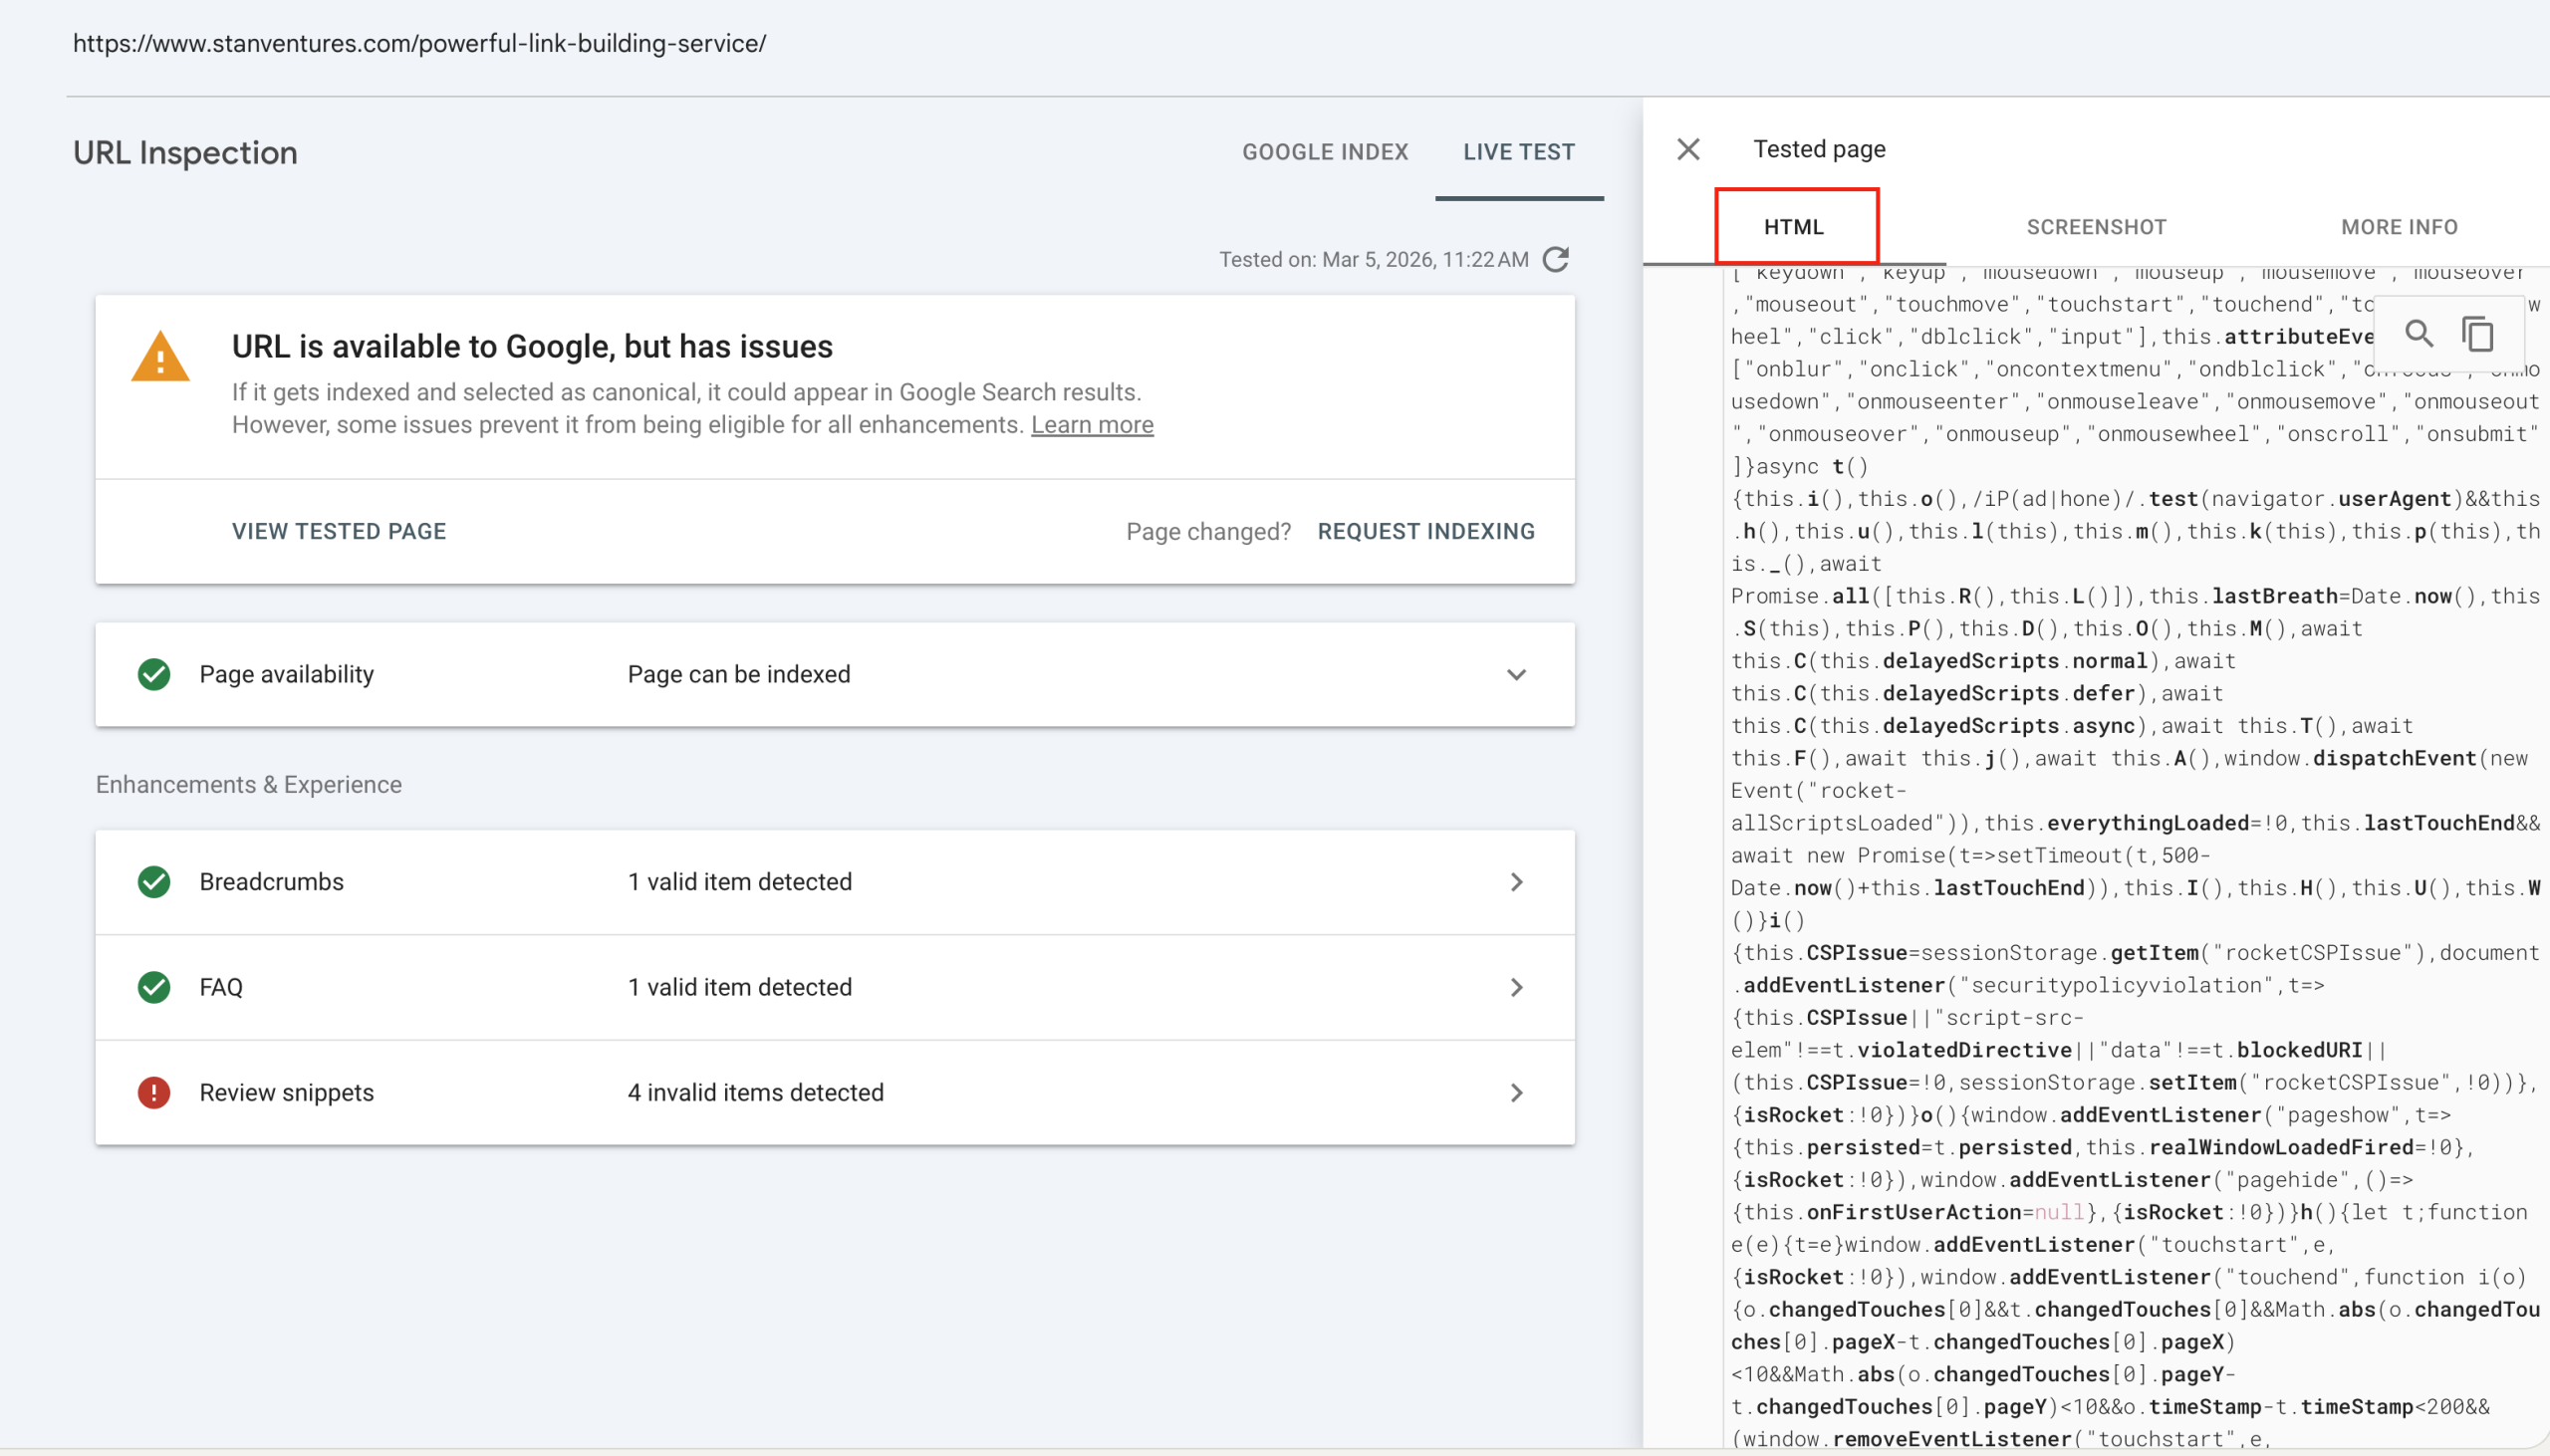
Task: Open the MORE INFO tab
Action: click(2399, 227)
